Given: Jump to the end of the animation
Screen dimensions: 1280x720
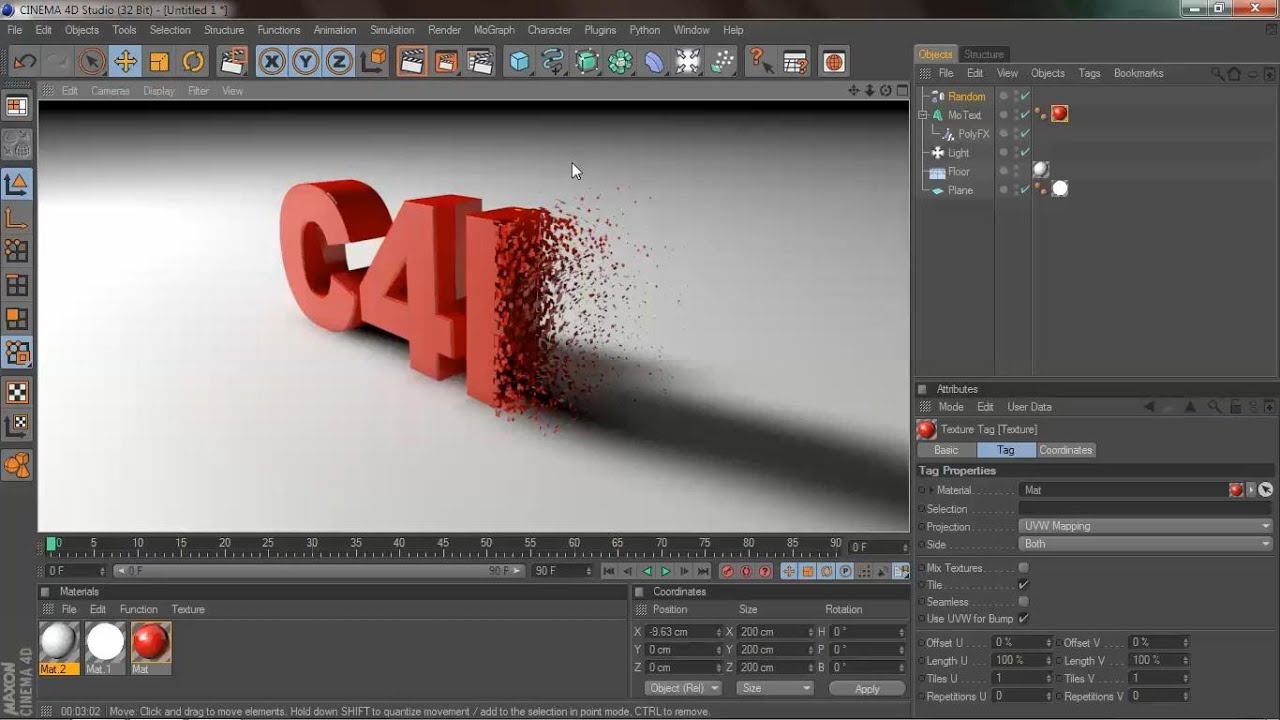Looking at the screenshot, I should [x=703, y=571].
